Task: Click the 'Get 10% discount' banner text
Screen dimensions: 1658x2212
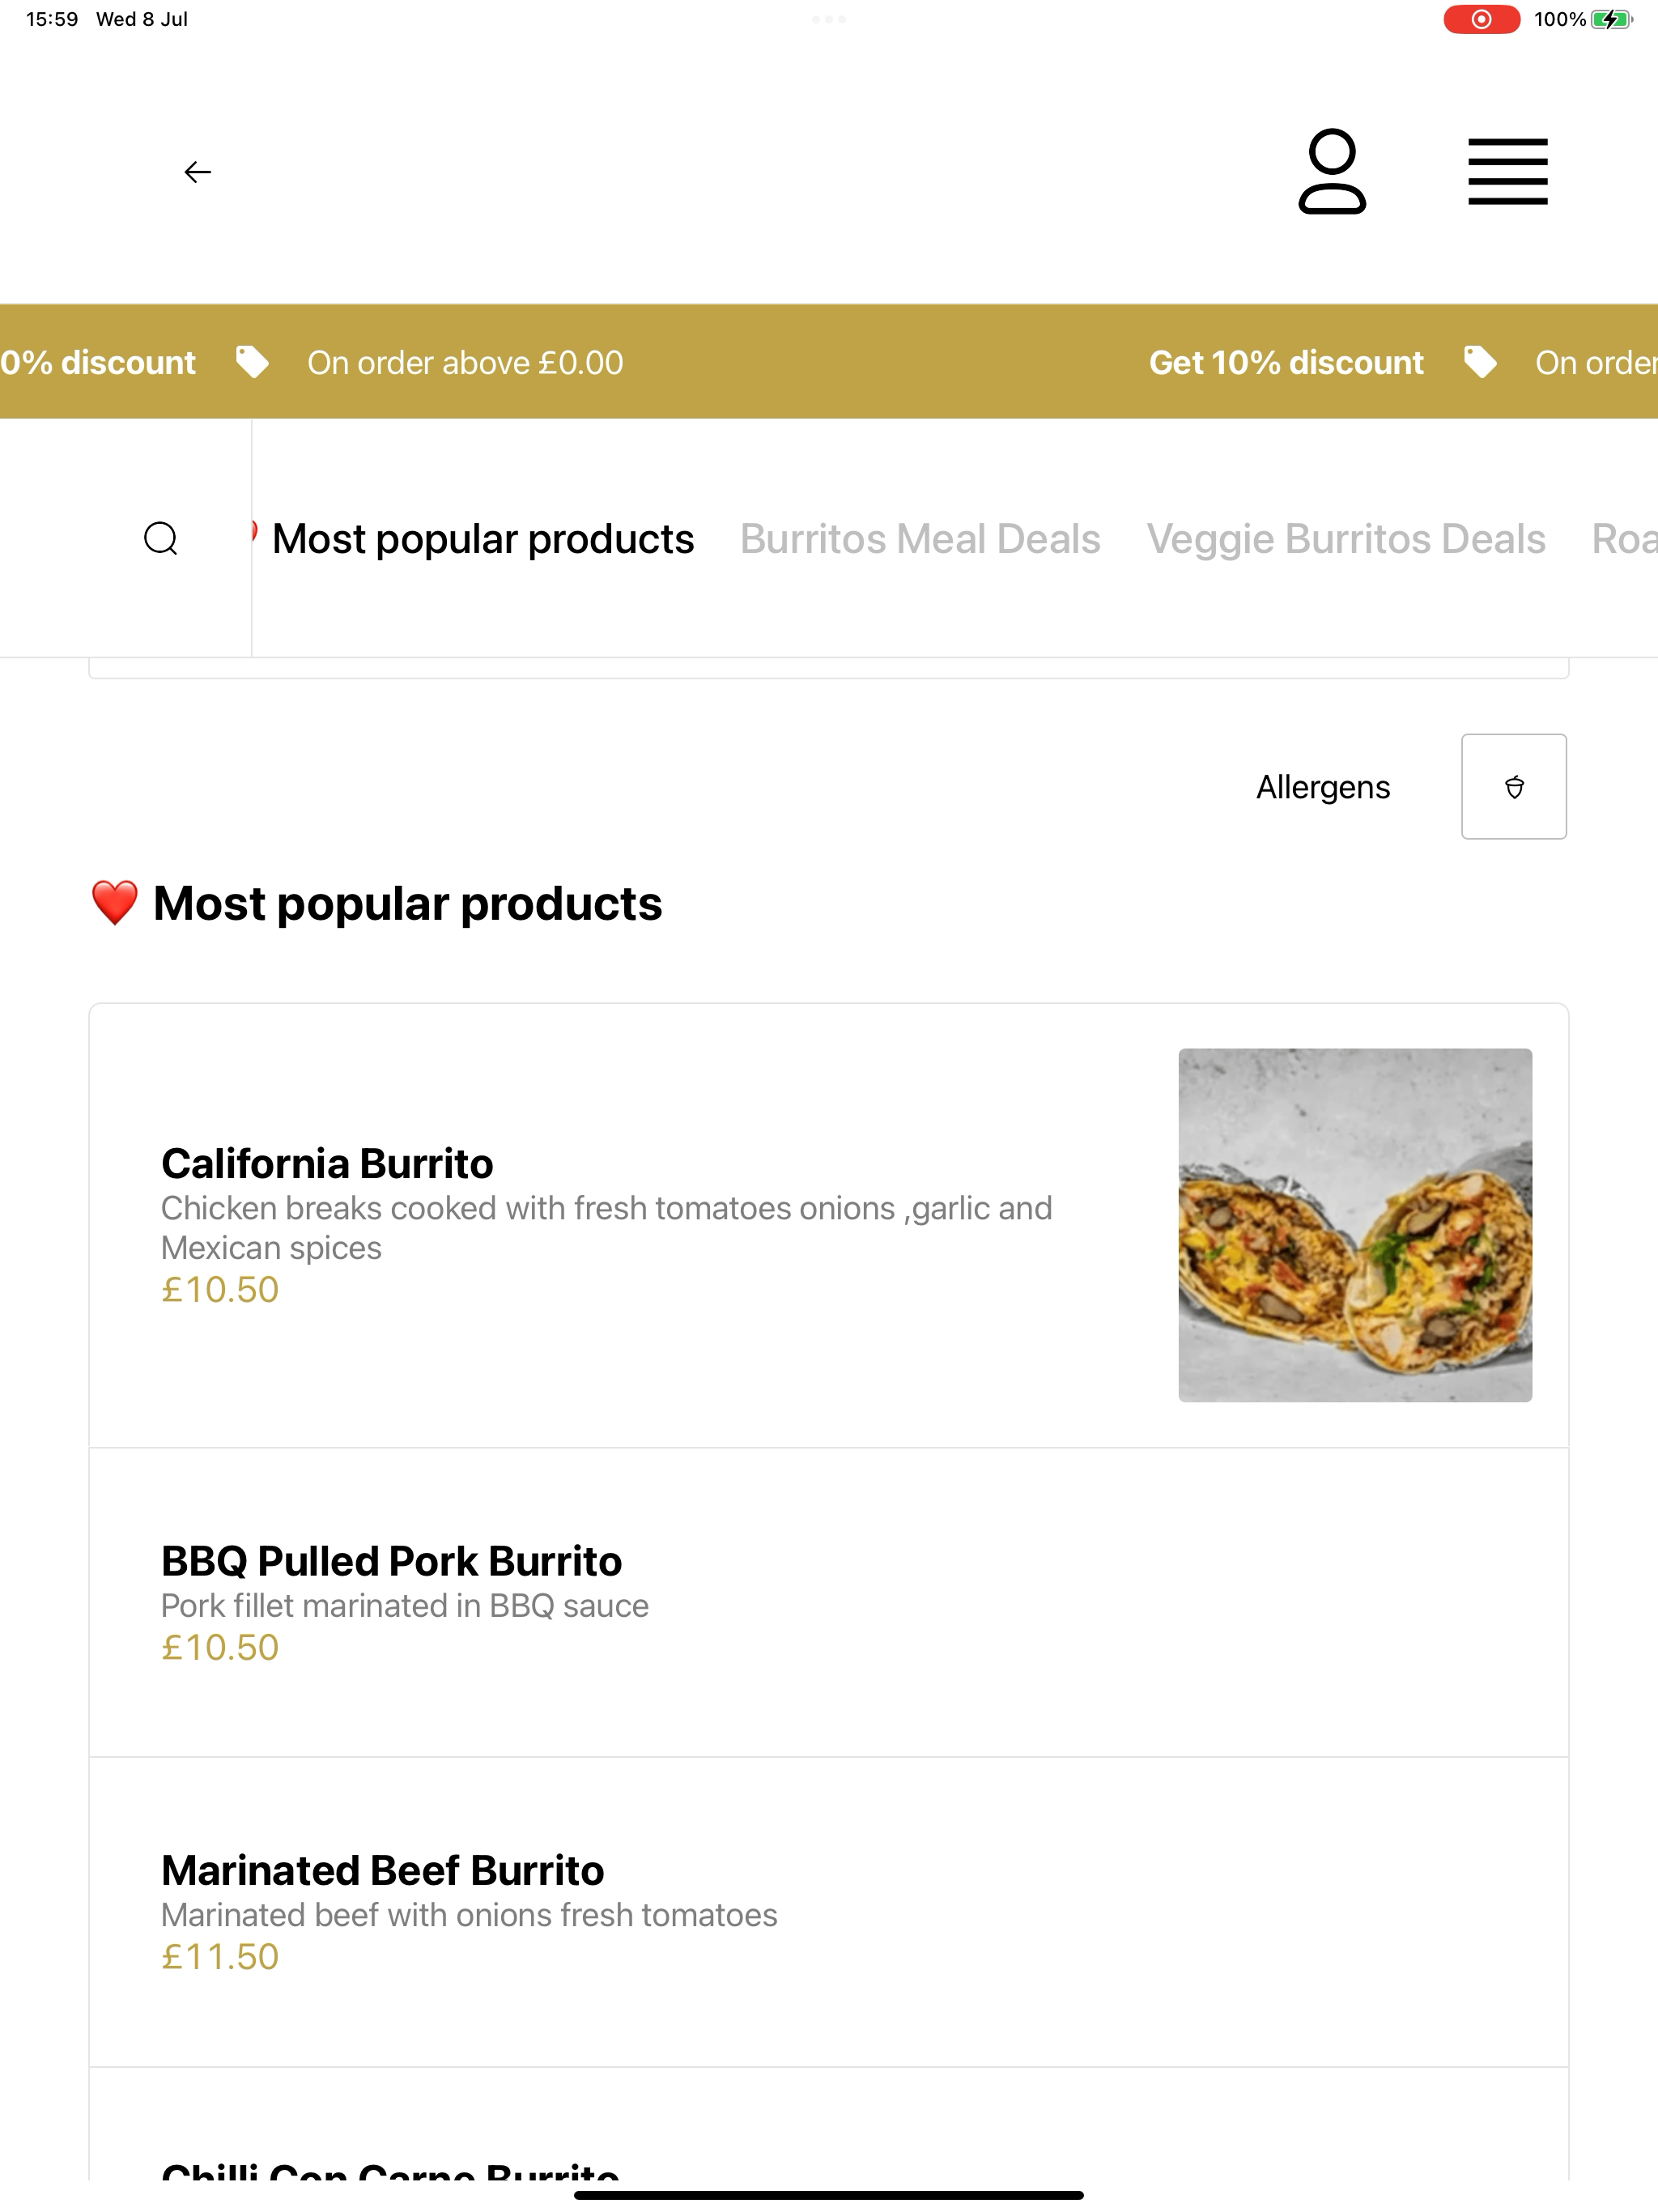Action: (x=1286, y=362)
